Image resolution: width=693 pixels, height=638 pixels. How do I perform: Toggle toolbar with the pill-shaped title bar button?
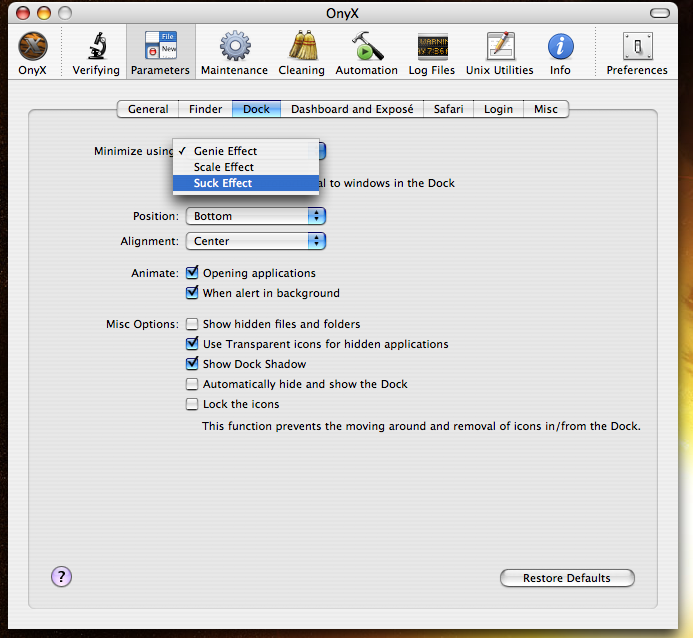click(x=659, y=13)
